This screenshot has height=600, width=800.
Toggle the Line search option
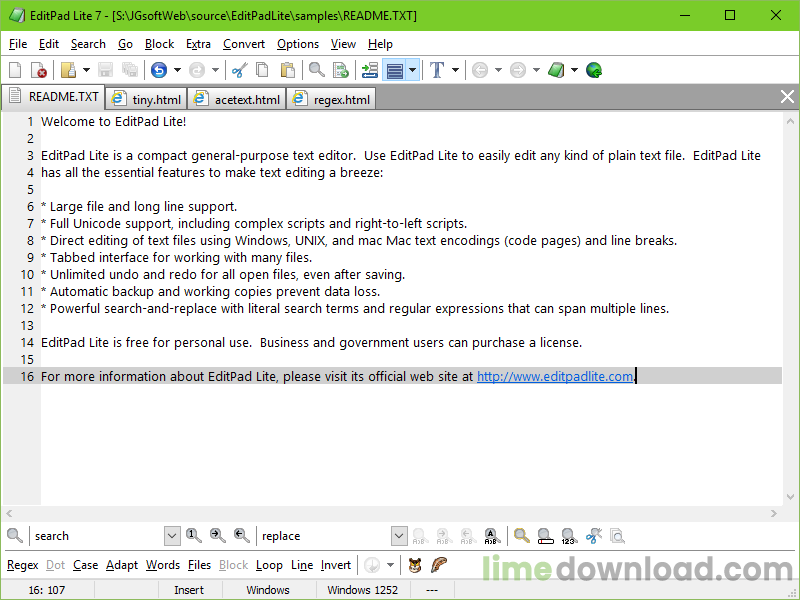tap(302, 565)
